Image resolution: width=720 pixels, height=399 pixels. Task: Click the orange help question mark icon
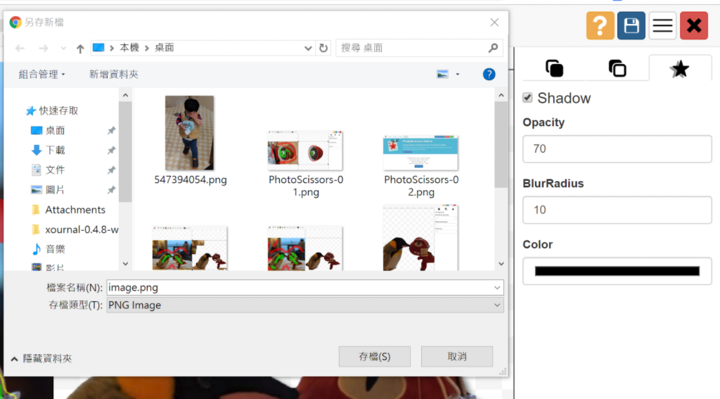click(600, 26)
